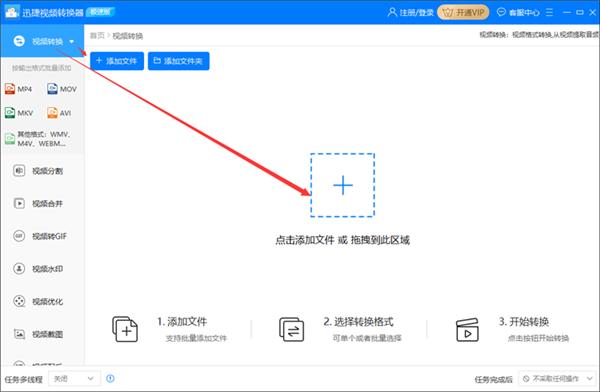Image resolution: width=600 pixels, height=392 pixels.
Task: Click the plus icon in the dashed drop area
Action: click(x=343, y=185)
